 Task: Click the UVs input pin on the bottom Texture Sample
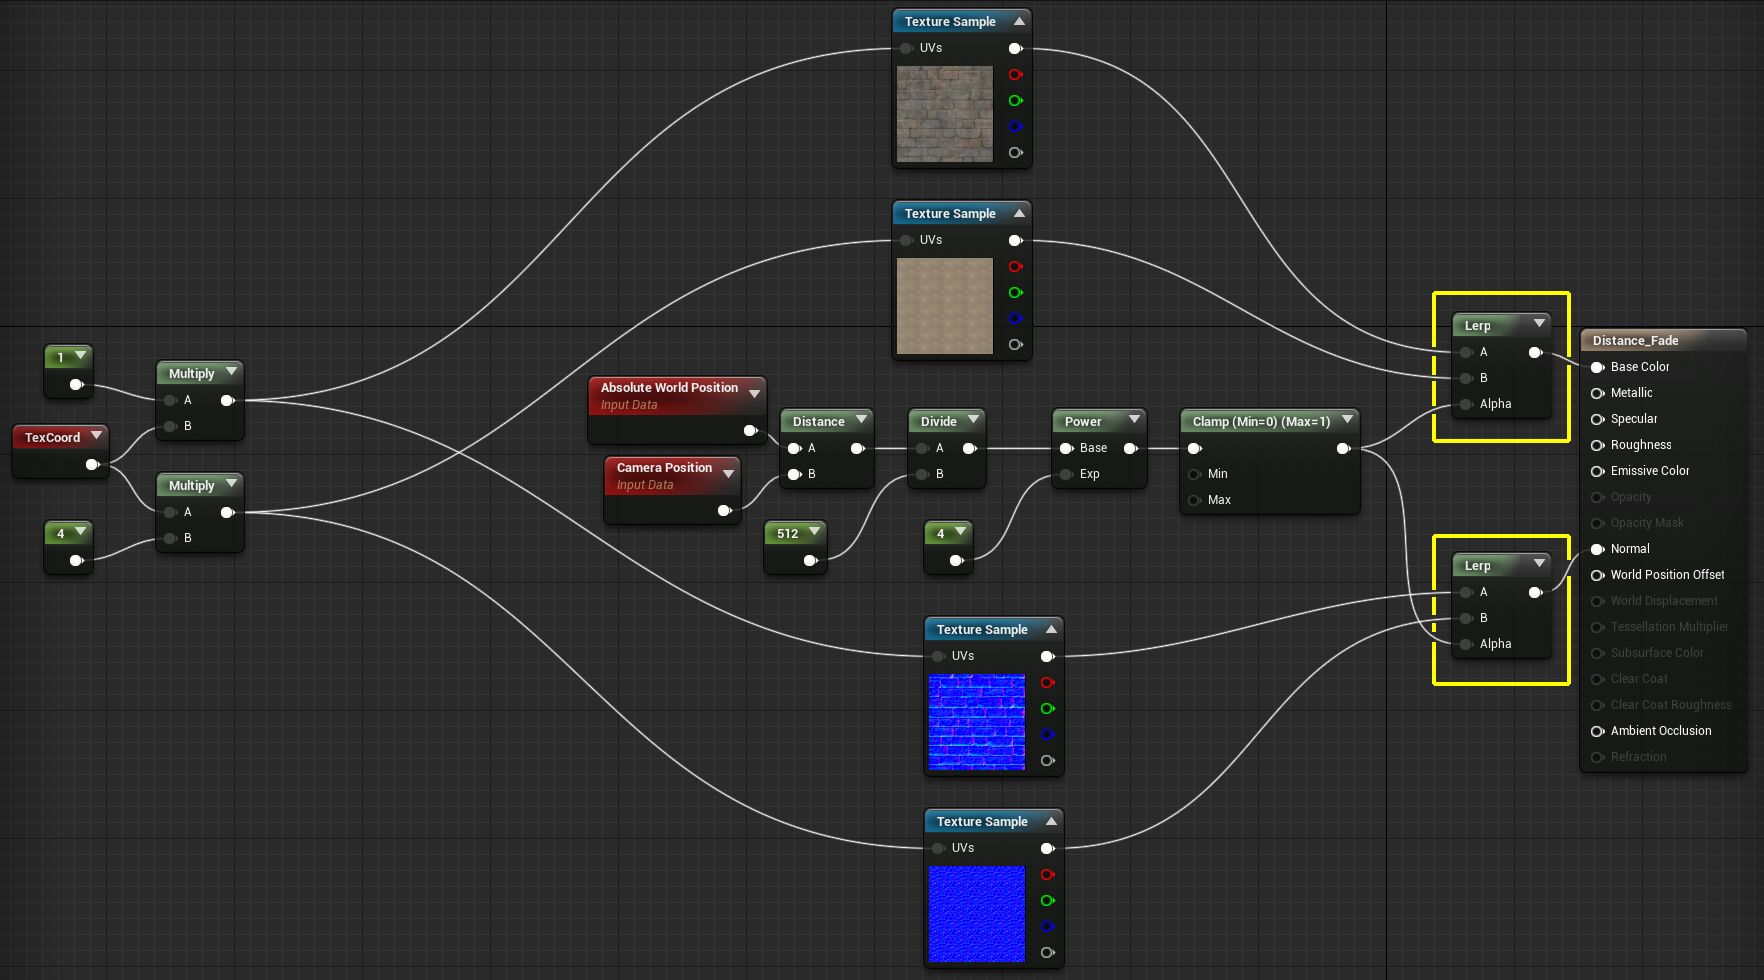(x=938, y=847)
